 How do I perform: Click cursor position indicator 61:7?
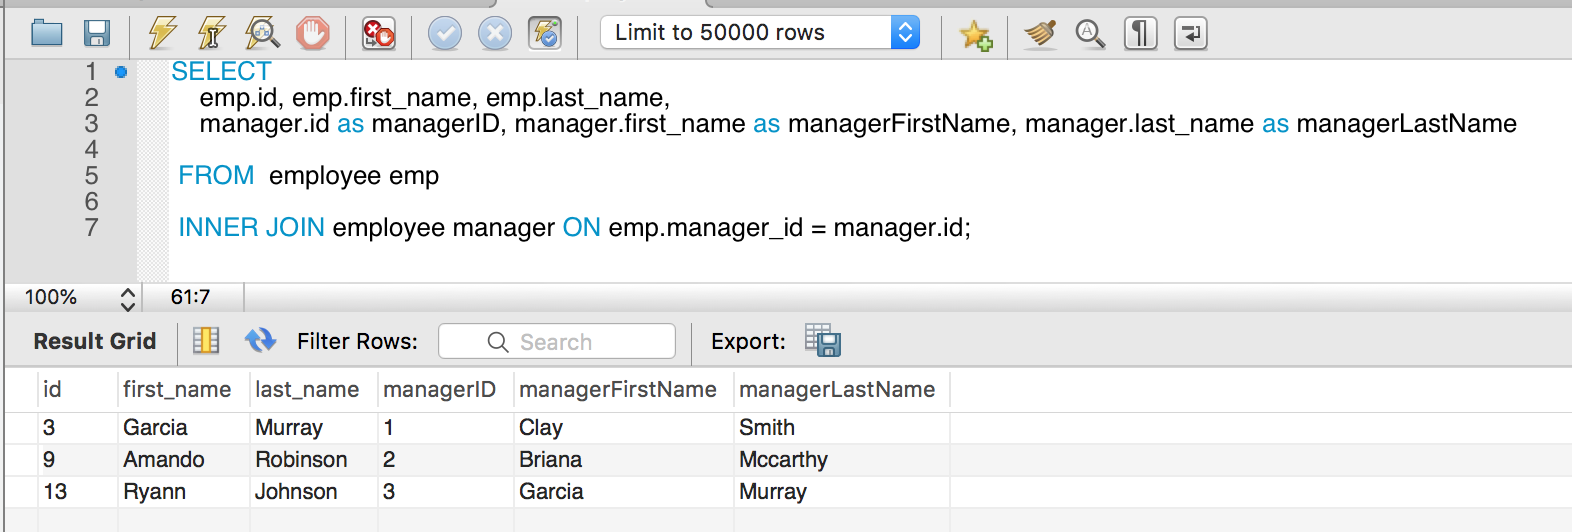point(190,297)
